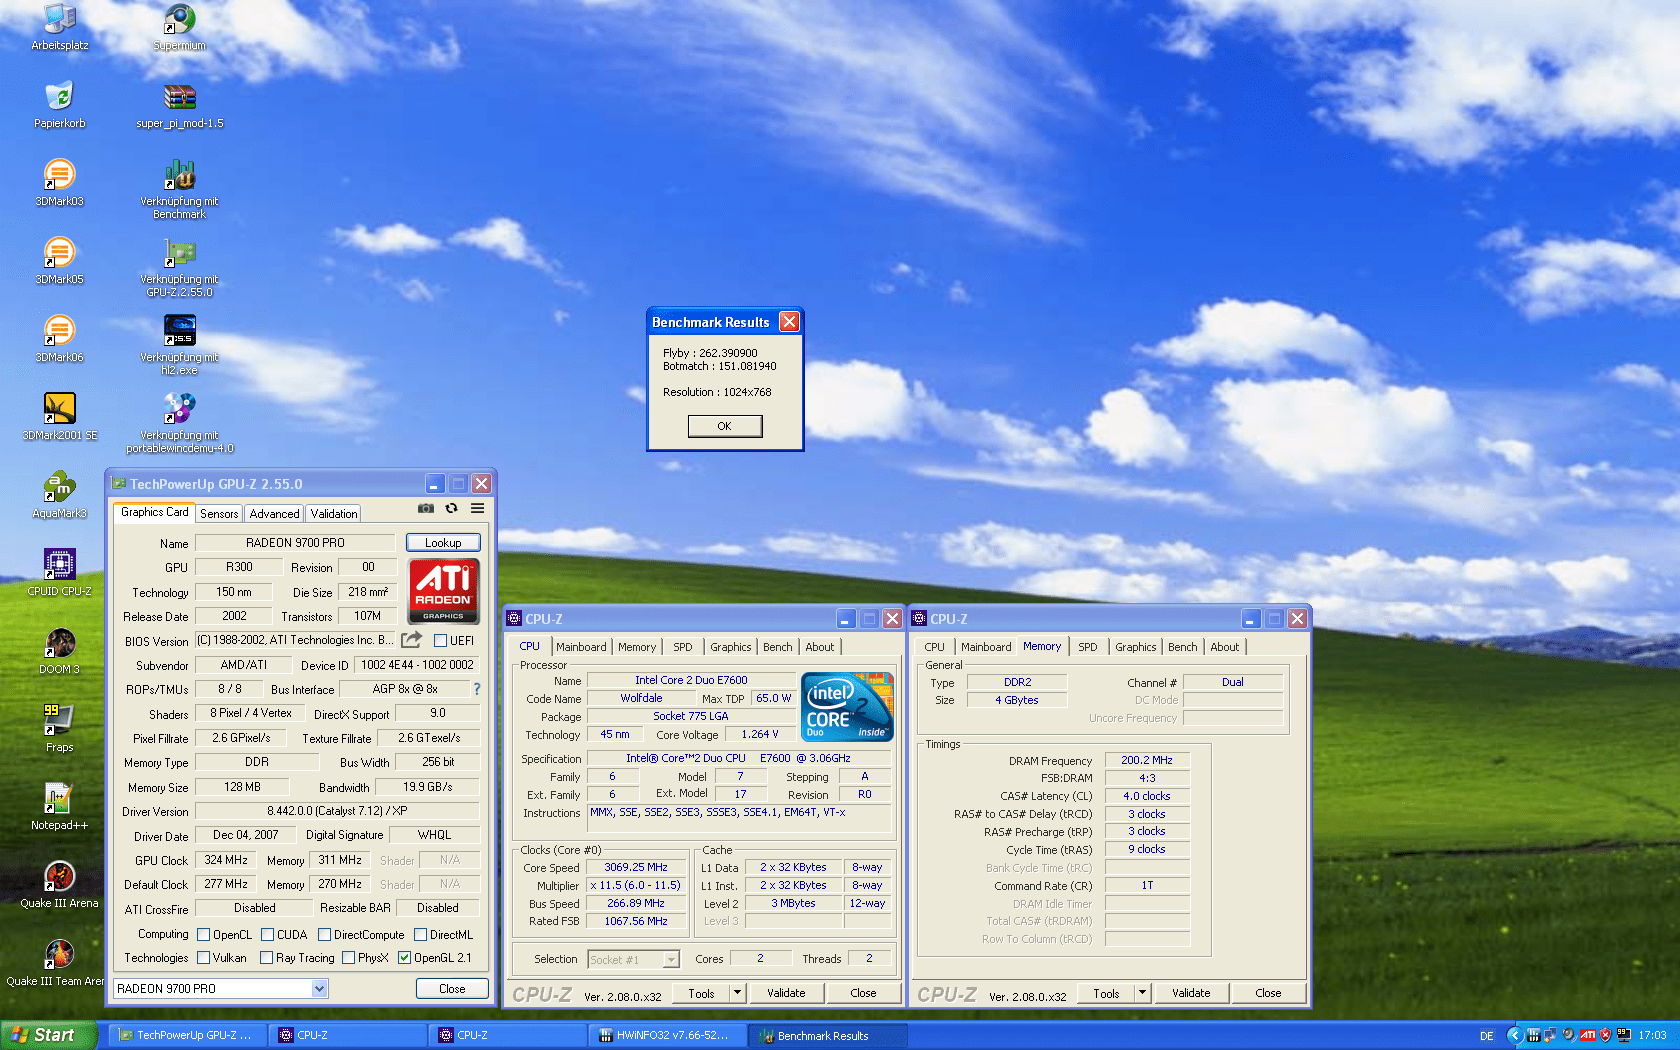
Task: Click the Benchmark Results taskbar button
Action: coord(827,1035)
